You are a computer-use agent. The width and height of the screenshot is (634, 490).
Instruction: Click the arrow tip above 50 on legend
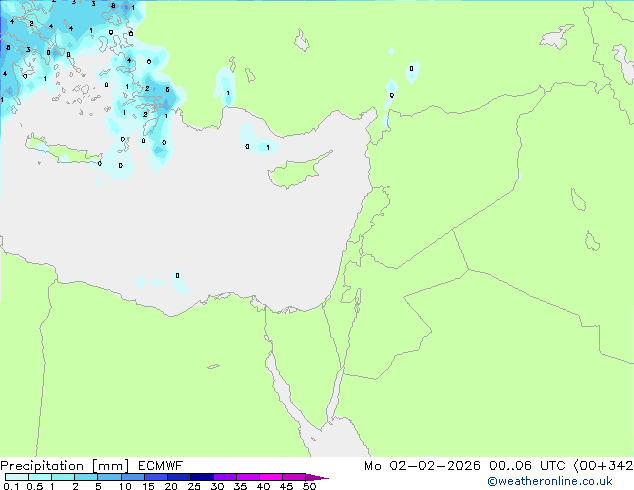(x=317, y=477)
